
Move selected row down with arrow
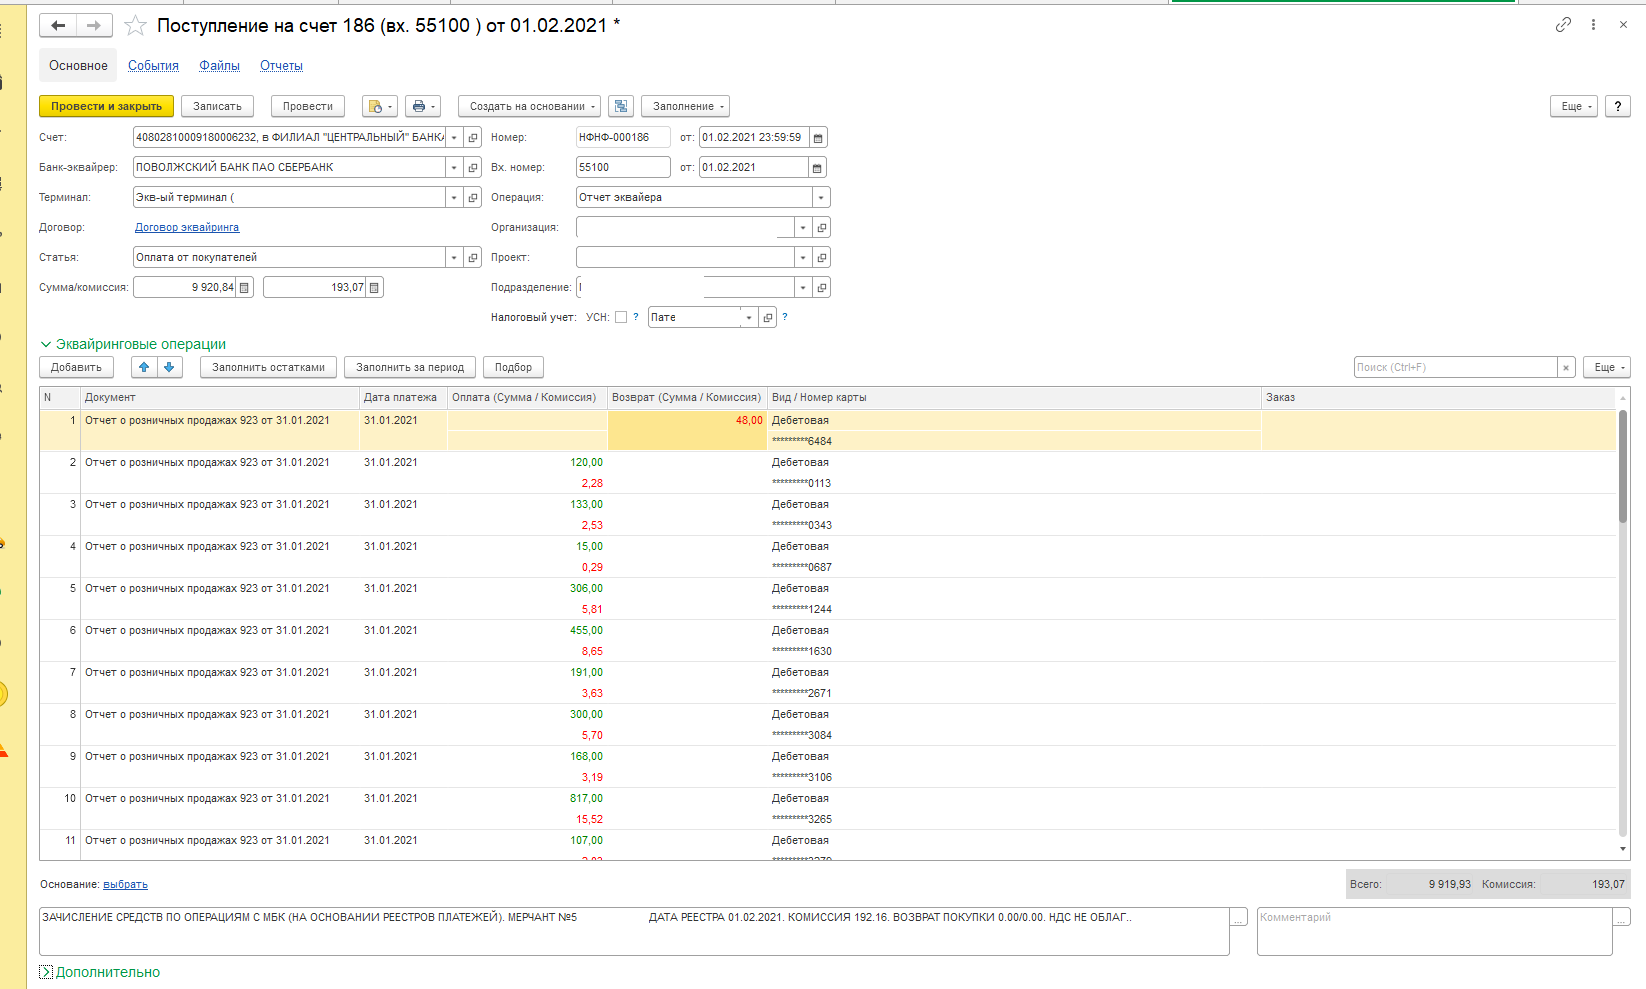169,367
